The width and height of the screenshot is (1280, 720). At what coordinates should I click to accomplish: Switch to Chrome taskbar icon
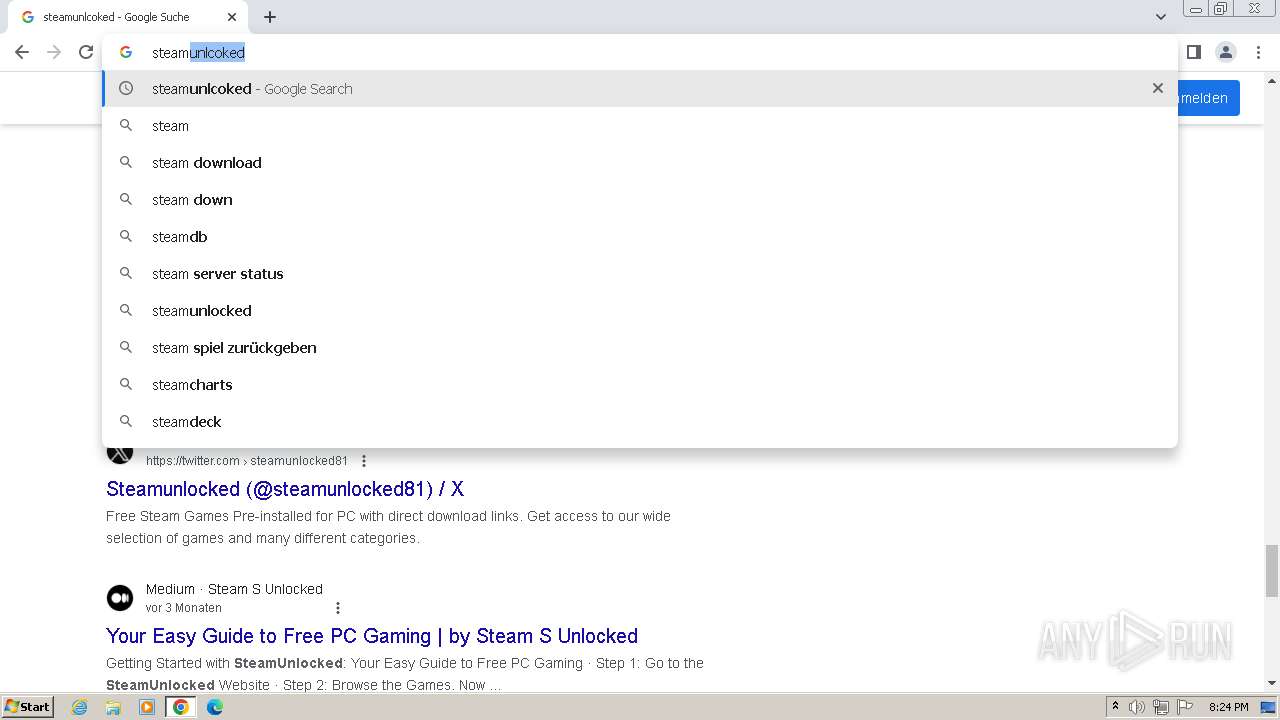[x=181, y=707]
